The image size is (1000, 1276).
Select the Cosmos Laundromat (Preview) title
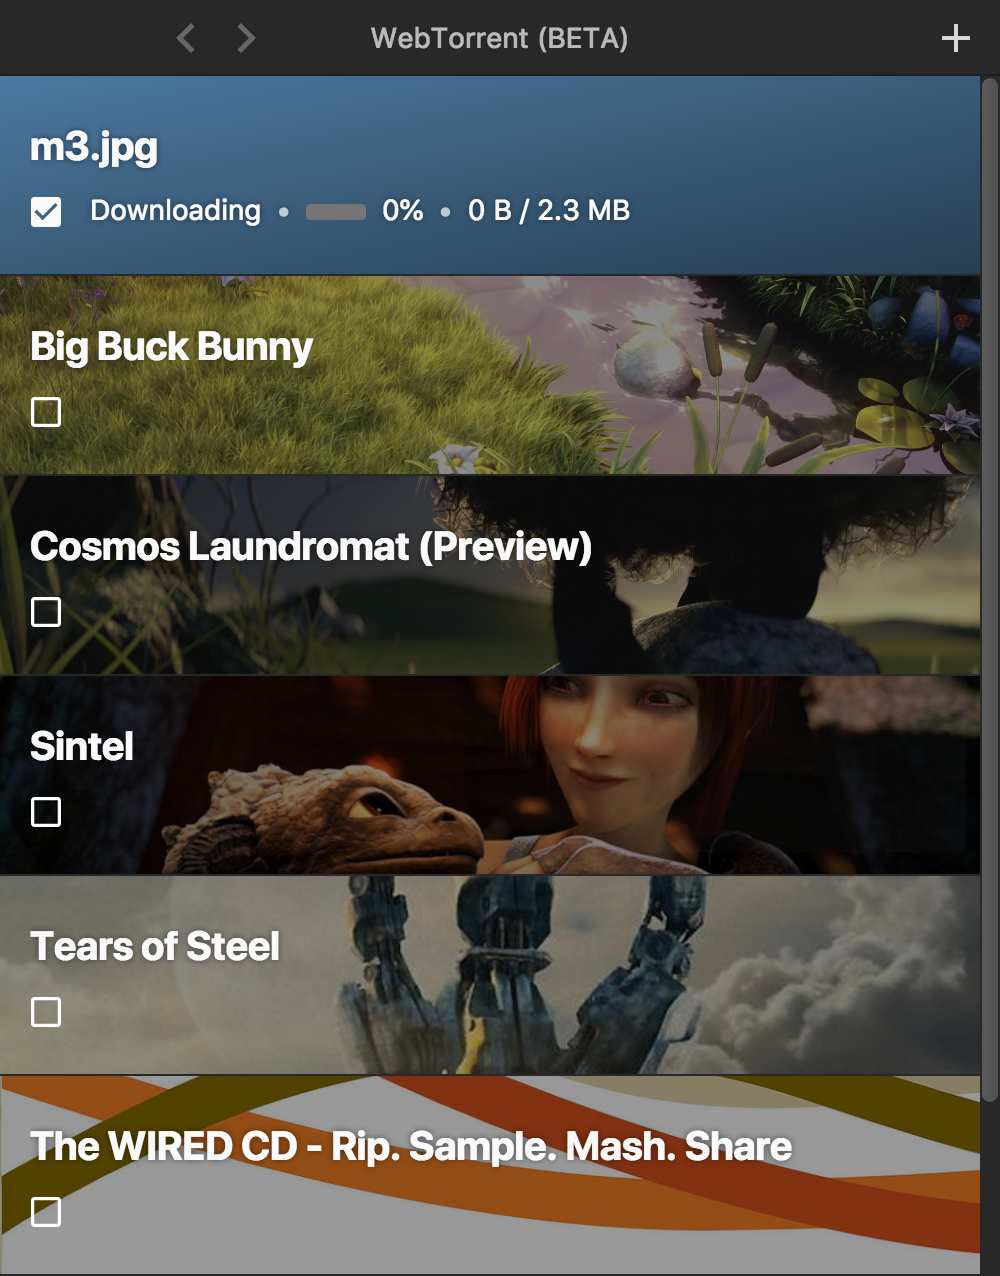311,546
